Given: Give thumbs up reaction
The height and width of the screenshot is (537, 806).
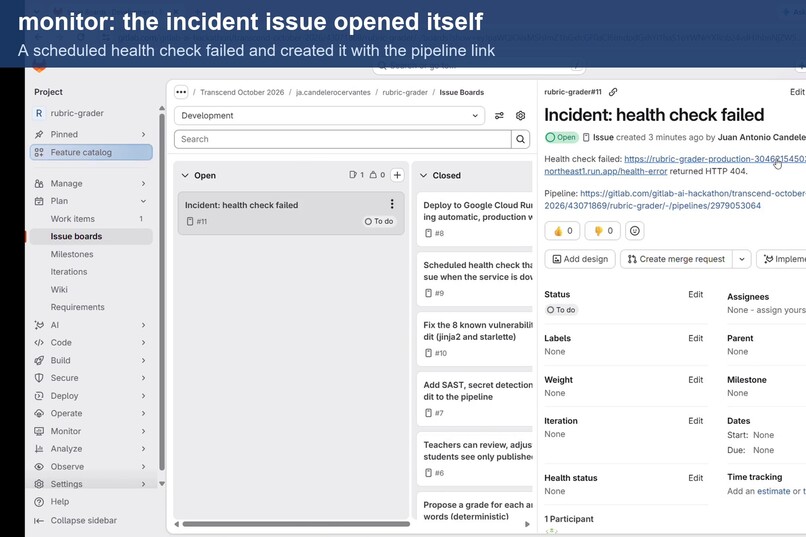Looking at the screenshot, I should tap(562, 231).
